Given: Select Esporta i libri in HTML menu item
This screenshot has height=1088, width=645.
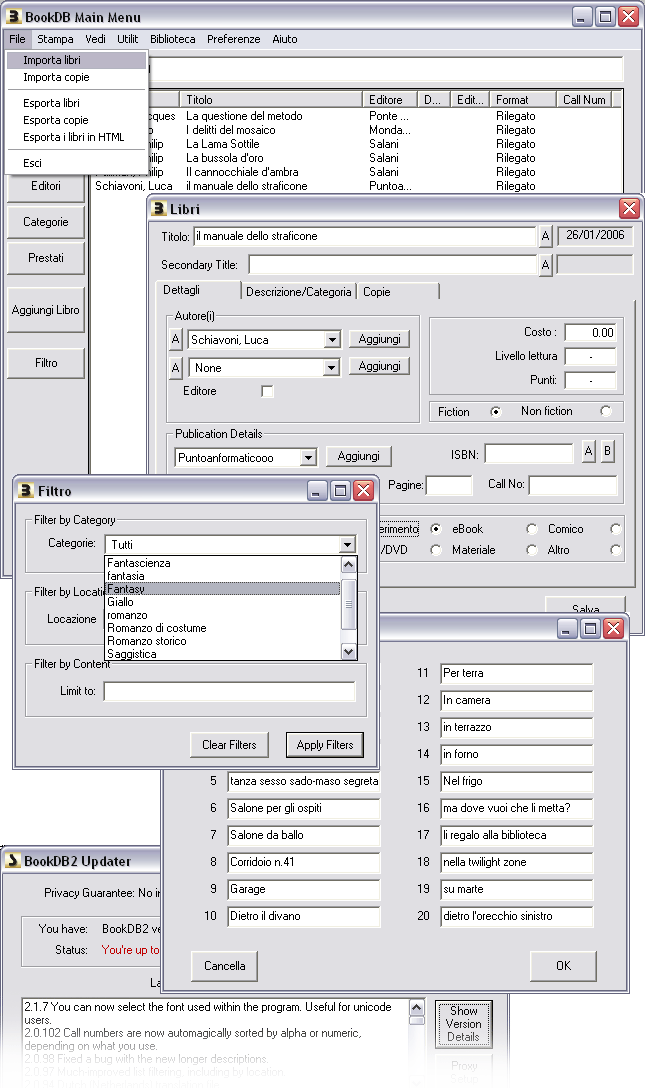Looking at the screenshot, I should click(x=74, y=137).
